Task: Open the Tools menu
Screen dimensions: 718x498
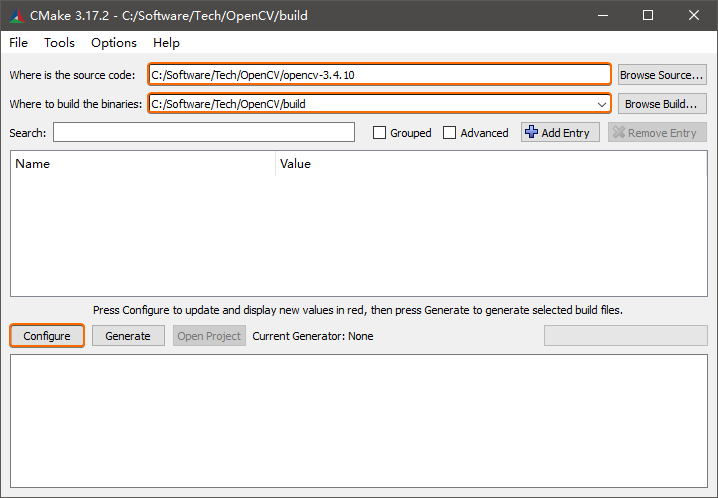Action: (x=59, y=43)
